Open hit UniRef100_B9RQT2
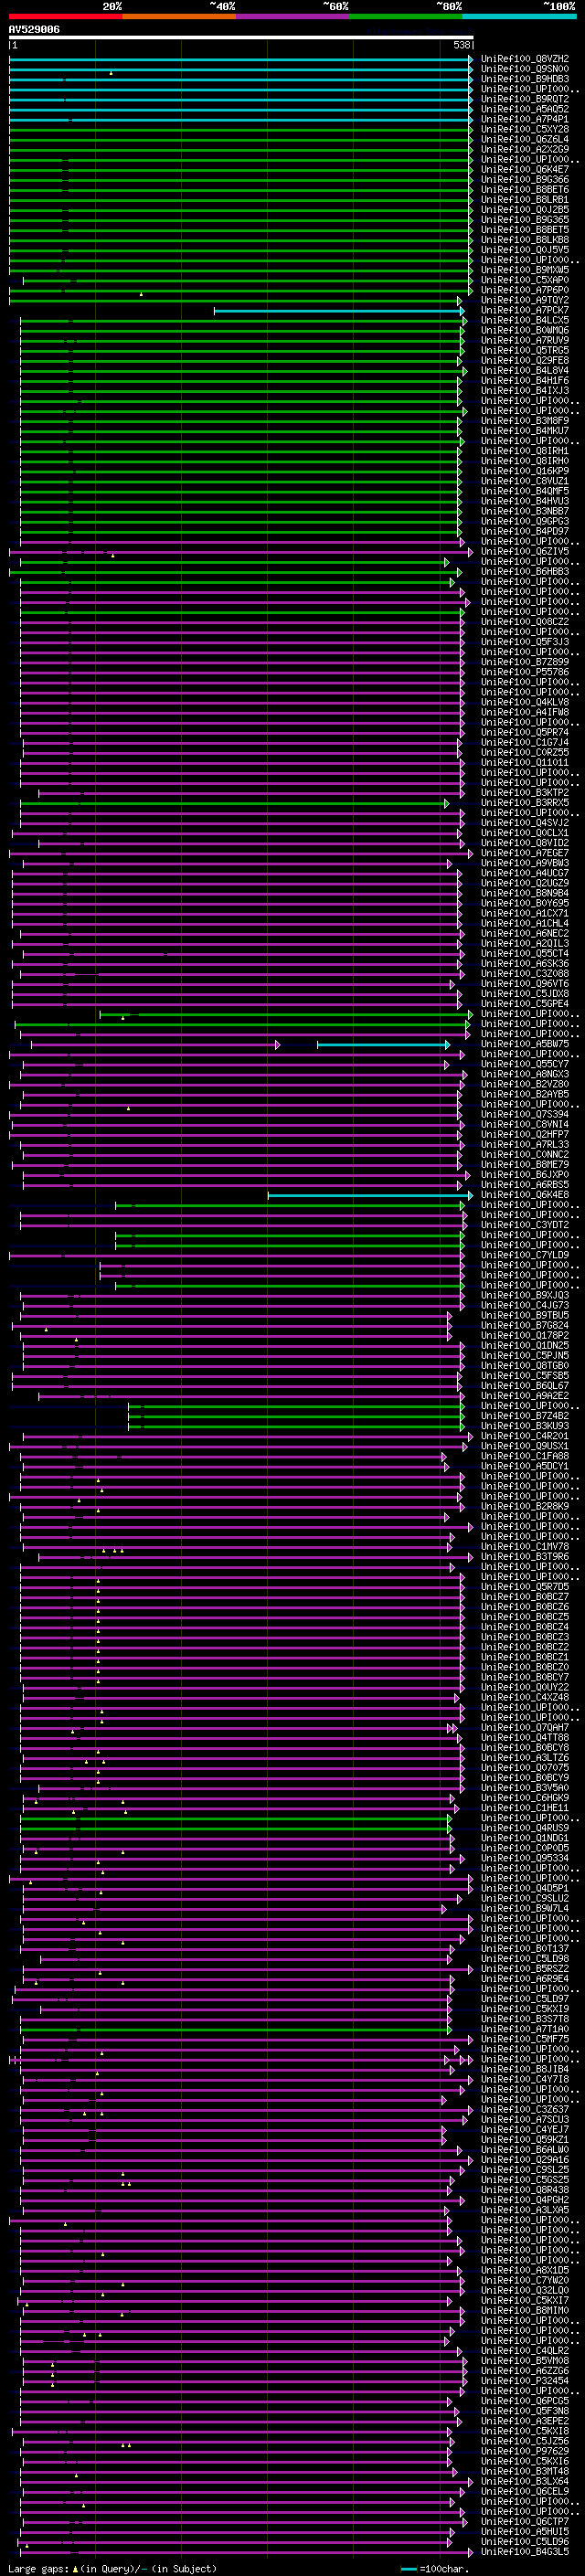Image resolution: width=585 pixels, height=2576 pixels. pos(525,99)
